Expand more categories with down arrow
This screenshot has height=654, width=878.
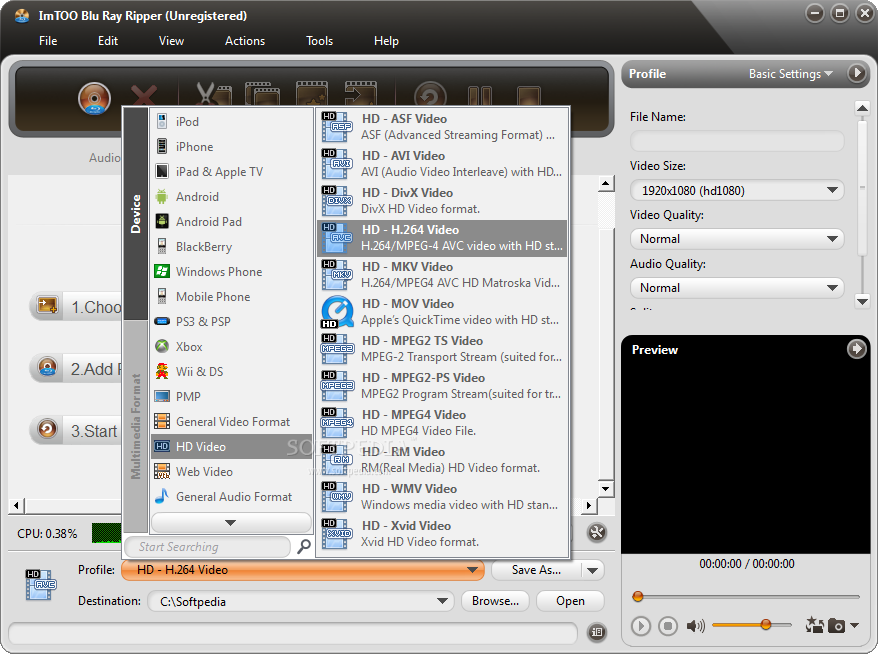231,522
